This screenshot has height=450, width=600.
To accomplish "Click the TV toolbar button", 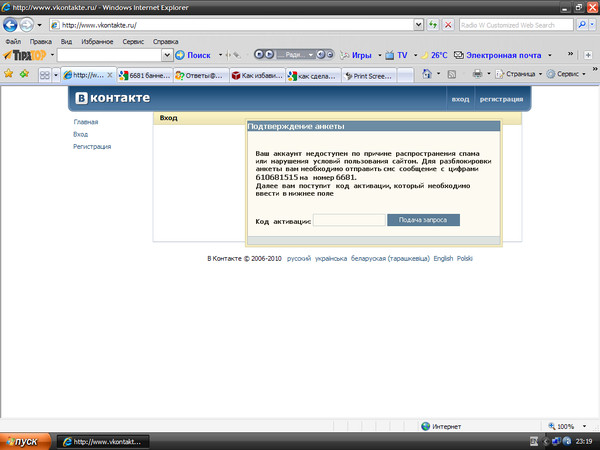I will [x=396, y=55].
